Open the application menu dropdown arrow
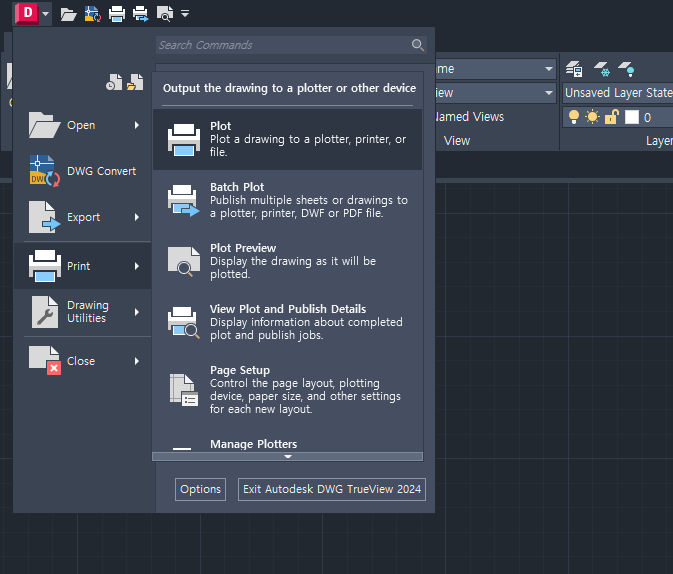The image size is (673, 574). click(x=45, y=14)
